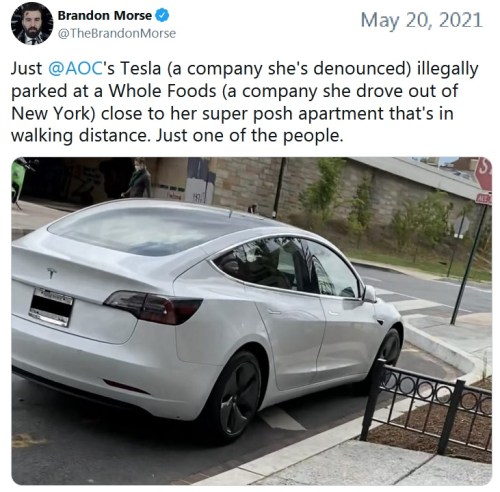Click the blue verified badge
The height and width of the screenshot is (492, 500).
162,15
